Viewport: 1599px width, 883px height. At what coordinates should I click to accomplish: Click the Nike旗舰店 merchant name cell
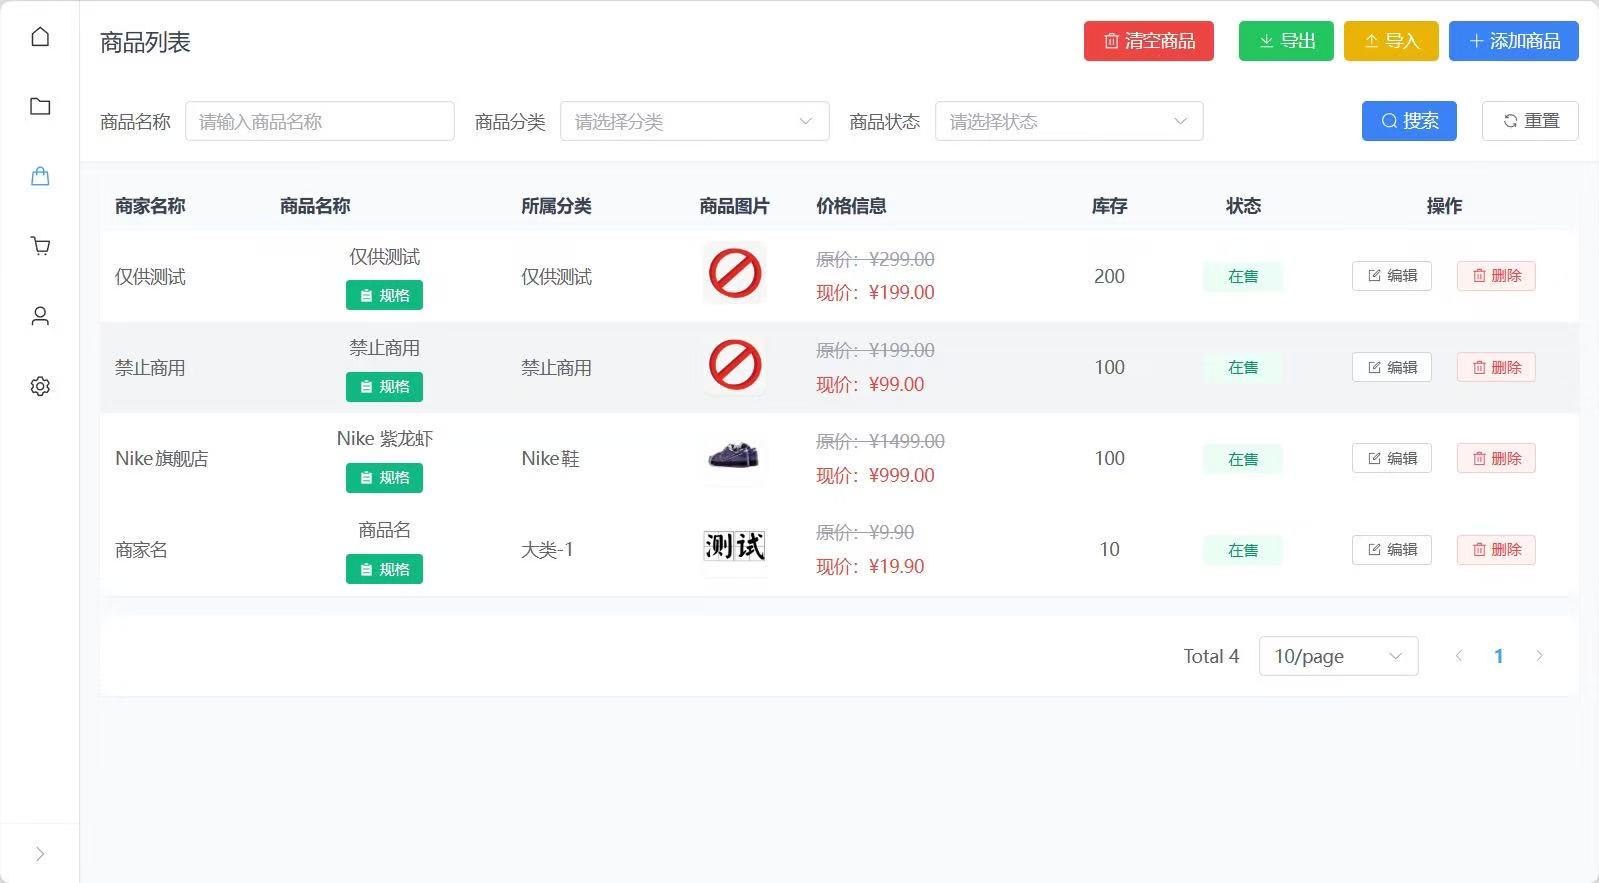pyautogui.click(x=162, y=459)
